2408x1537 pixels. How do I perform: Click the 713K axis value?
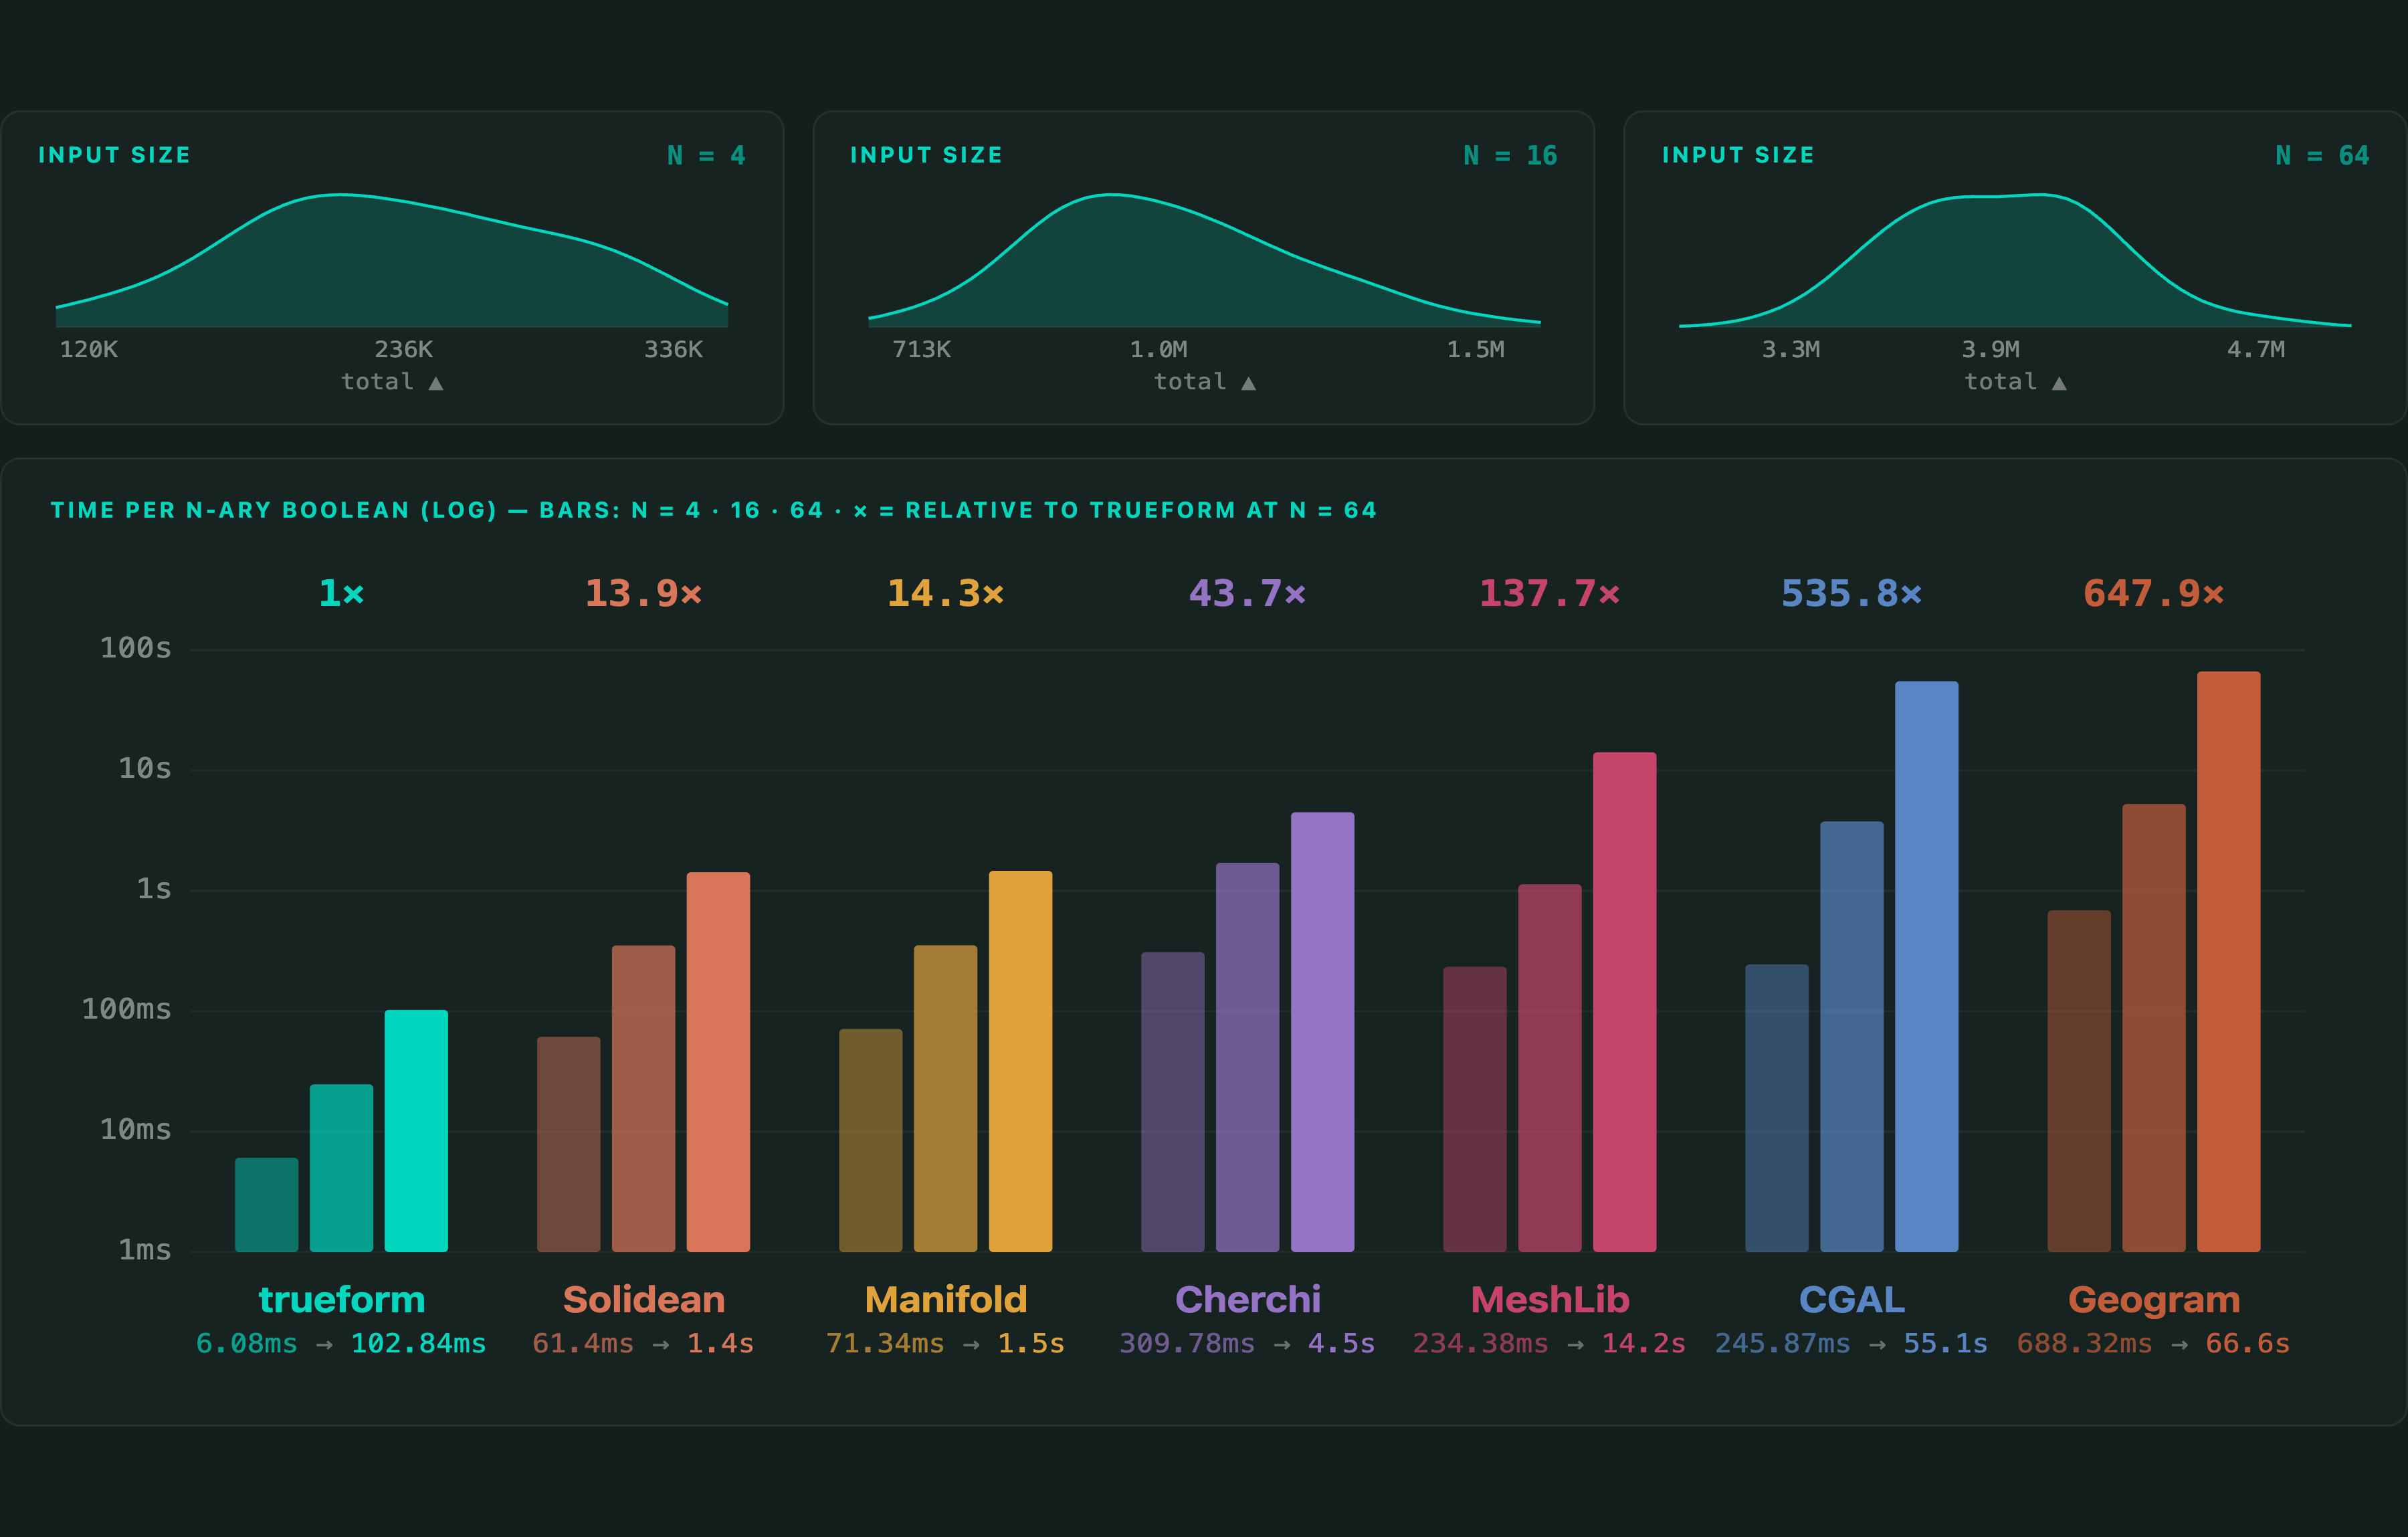[x=921, y=349]
